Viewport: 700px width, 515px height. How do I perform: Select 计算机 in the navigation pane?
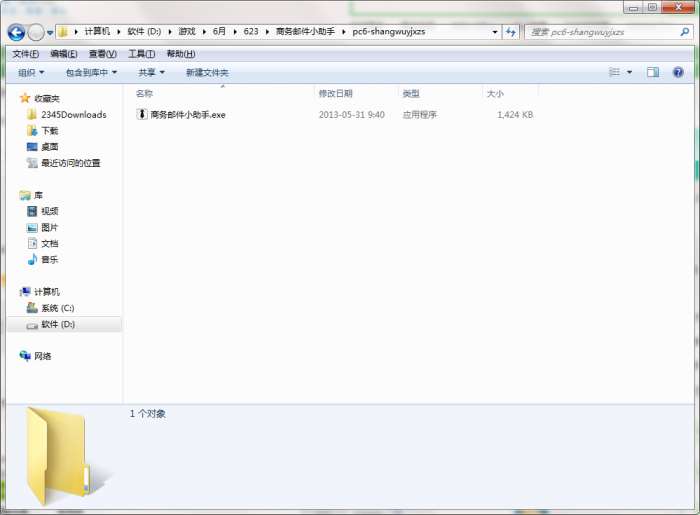click(46, 292)
